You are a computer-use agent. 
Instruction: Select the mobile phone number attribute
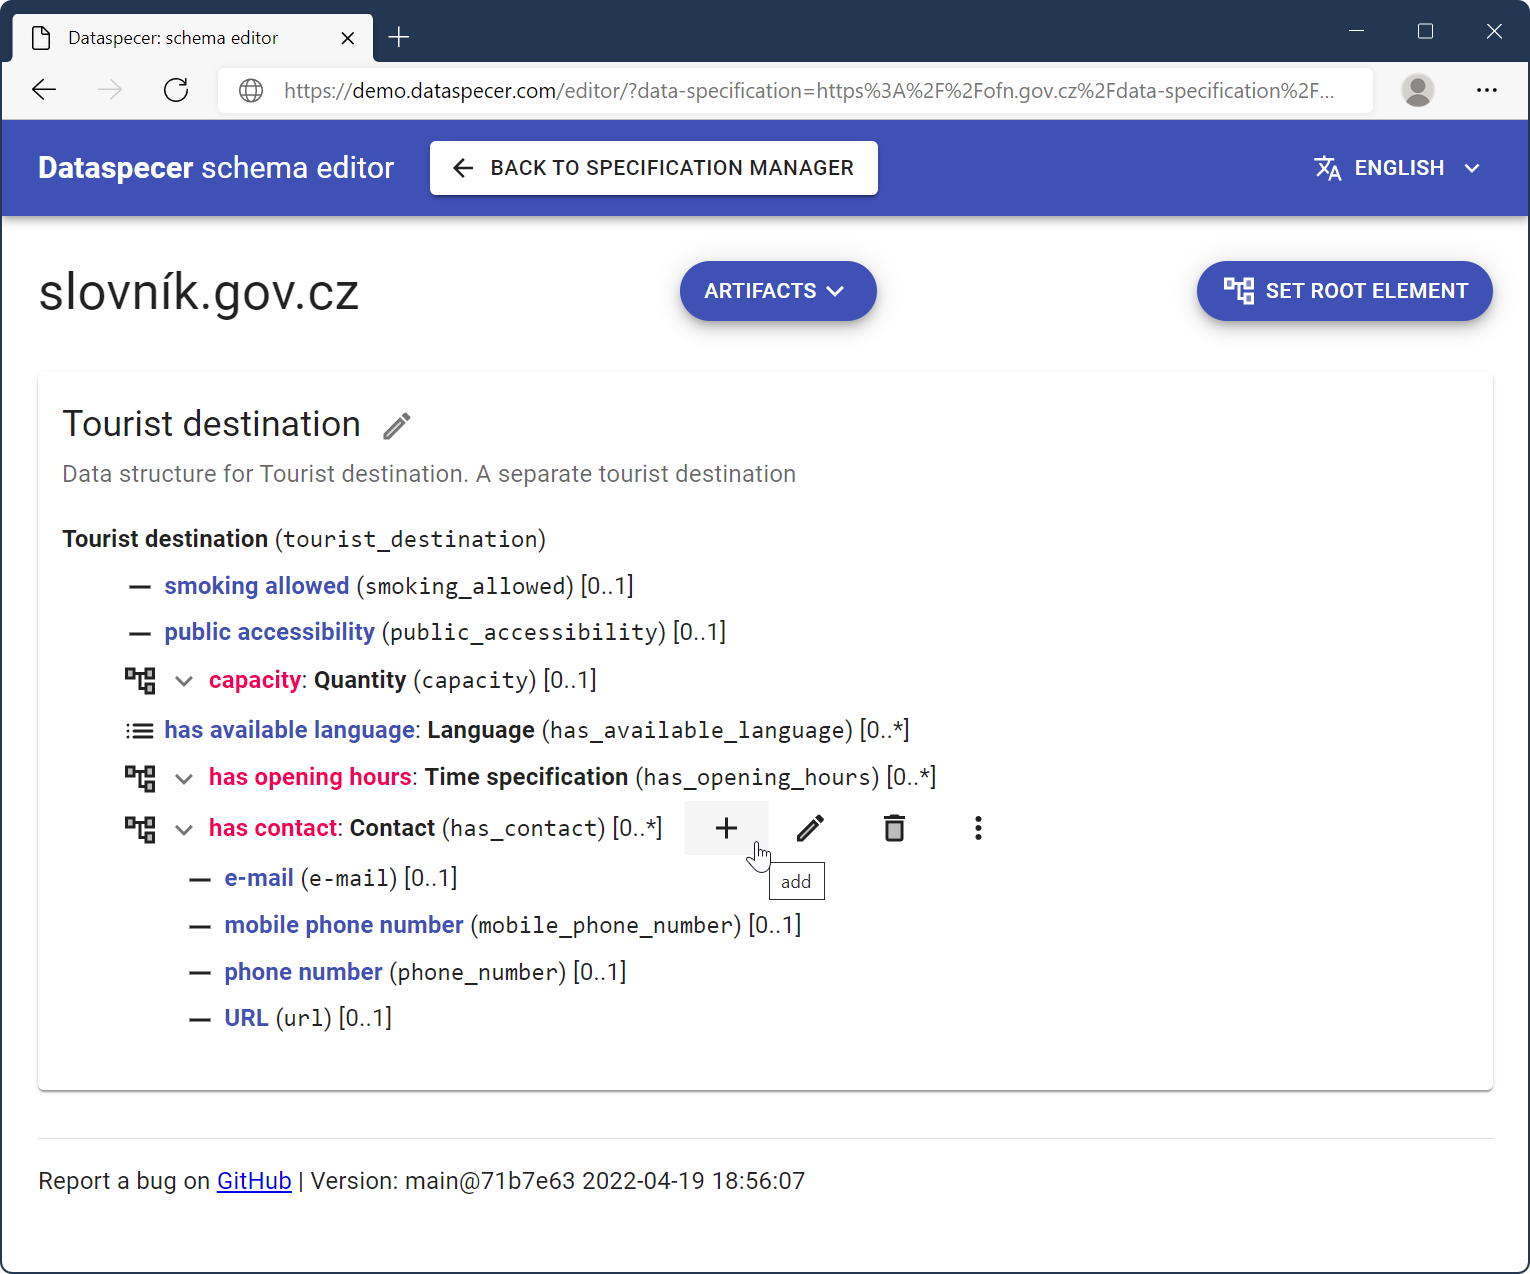tap(344, 925)
